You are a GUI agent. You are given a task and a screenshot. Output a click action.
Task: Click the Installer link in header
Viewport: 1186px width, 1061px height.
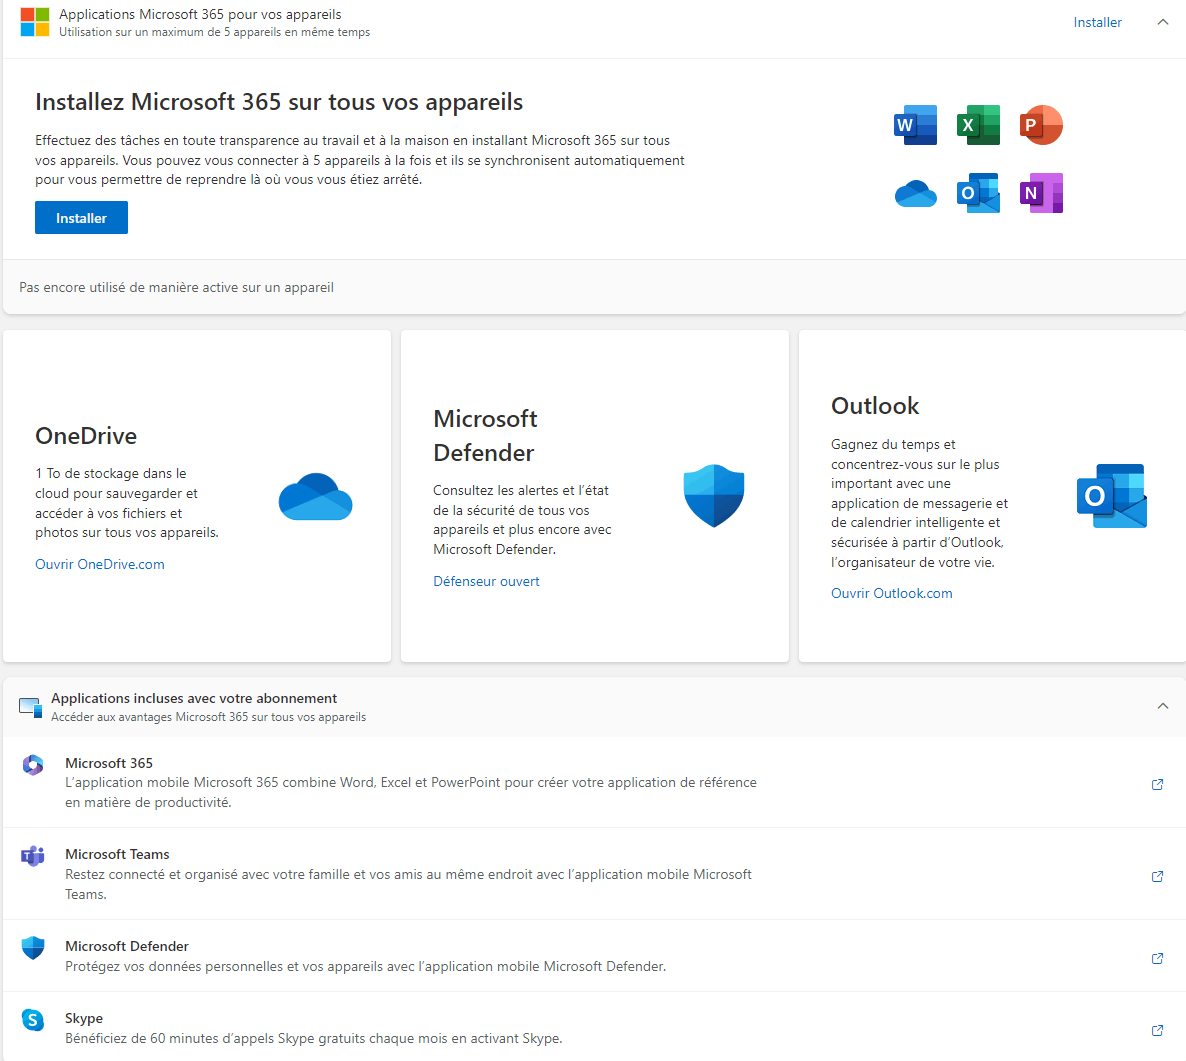click(x=1098, y=22)
